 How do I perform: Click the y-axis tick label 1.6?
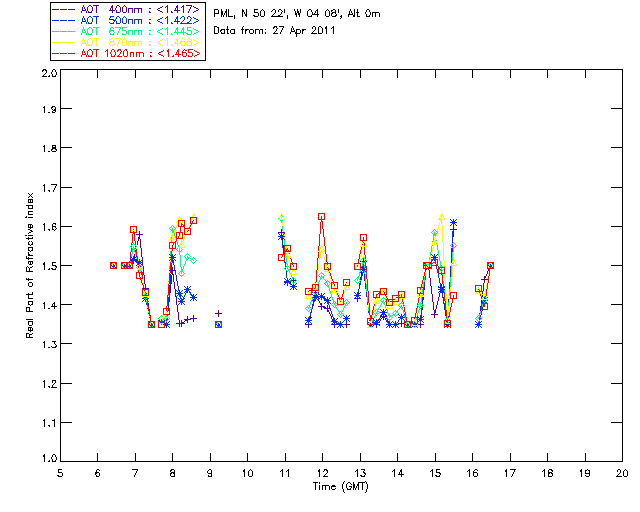tap(50, 227)
